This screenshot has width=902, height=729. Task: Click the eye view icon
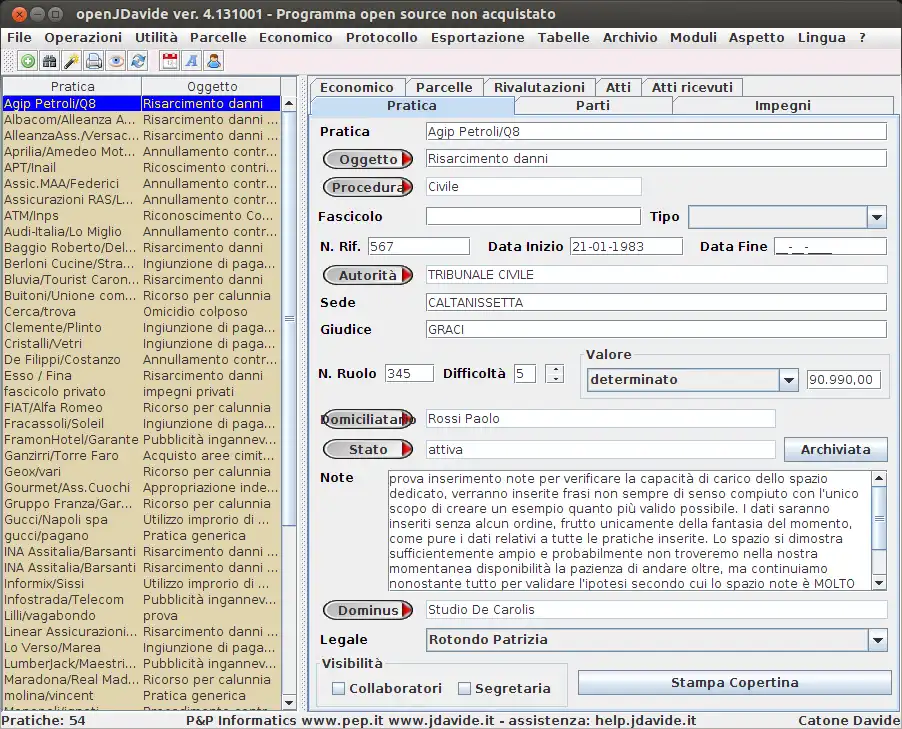click(x=116, y=61)
